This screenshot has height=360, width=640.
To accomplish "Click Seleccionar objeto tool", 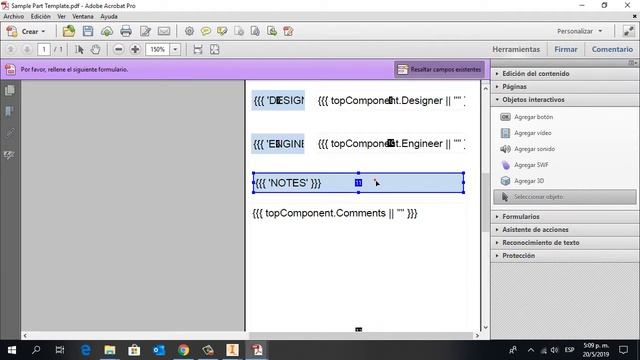I will [565, 197].
